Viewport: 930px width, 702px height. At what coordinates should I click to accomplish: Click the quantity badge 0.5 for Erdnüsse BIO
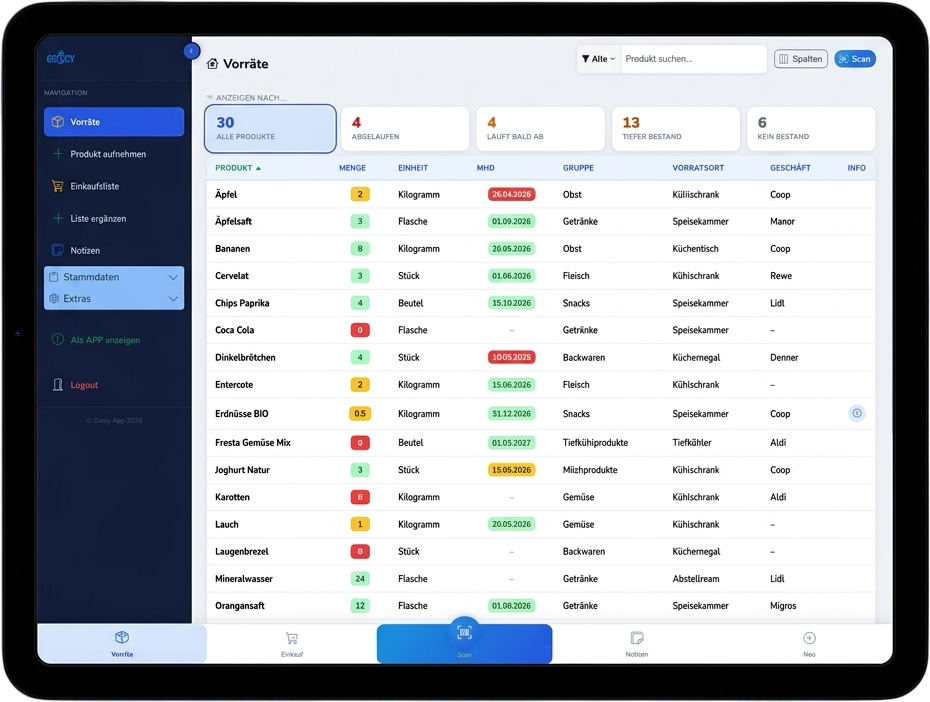coord(360,413)
